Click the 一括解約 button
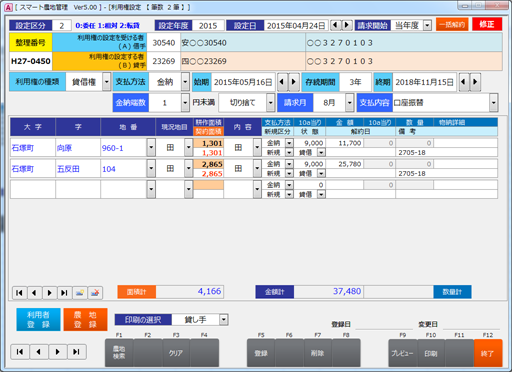Image resolution: width=512 pixels, height=372 pixels. (452, 25)
